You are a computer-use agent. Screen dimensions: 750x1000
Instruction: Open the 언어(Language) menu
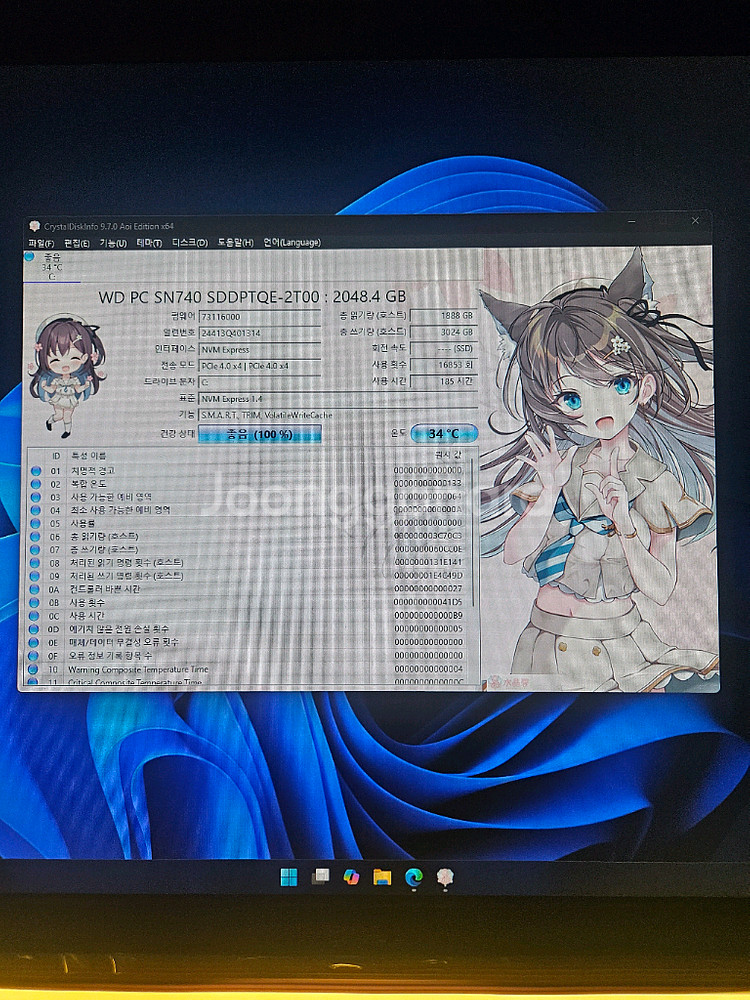click(292, 242)
